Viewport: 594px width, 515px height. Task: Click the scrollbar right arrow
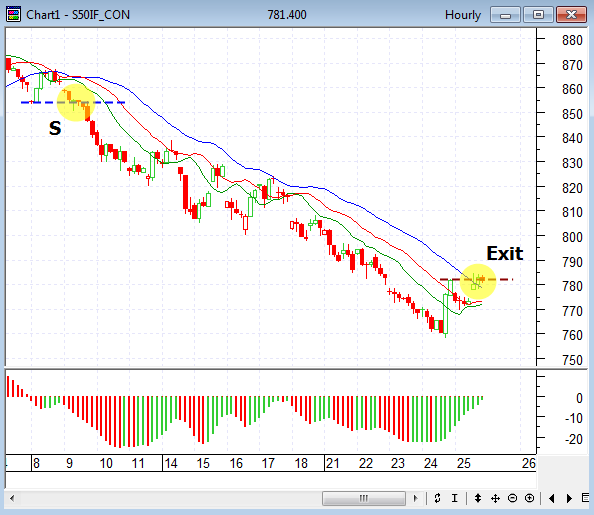pyautogui.click(x=416, y=498)
